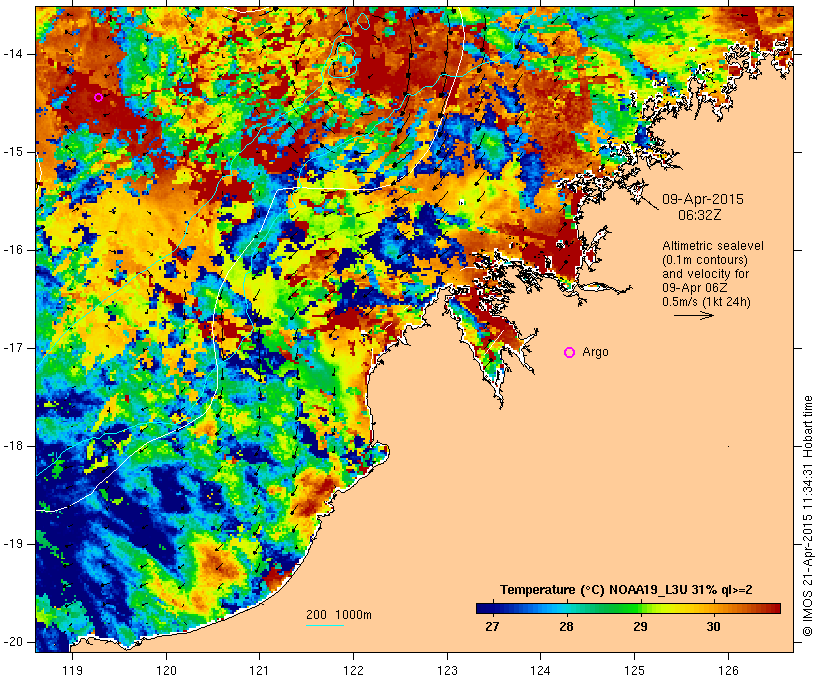The image size is (820, 680).
Task: Click the longitude label '120'
Action: (x=166, y=671)
